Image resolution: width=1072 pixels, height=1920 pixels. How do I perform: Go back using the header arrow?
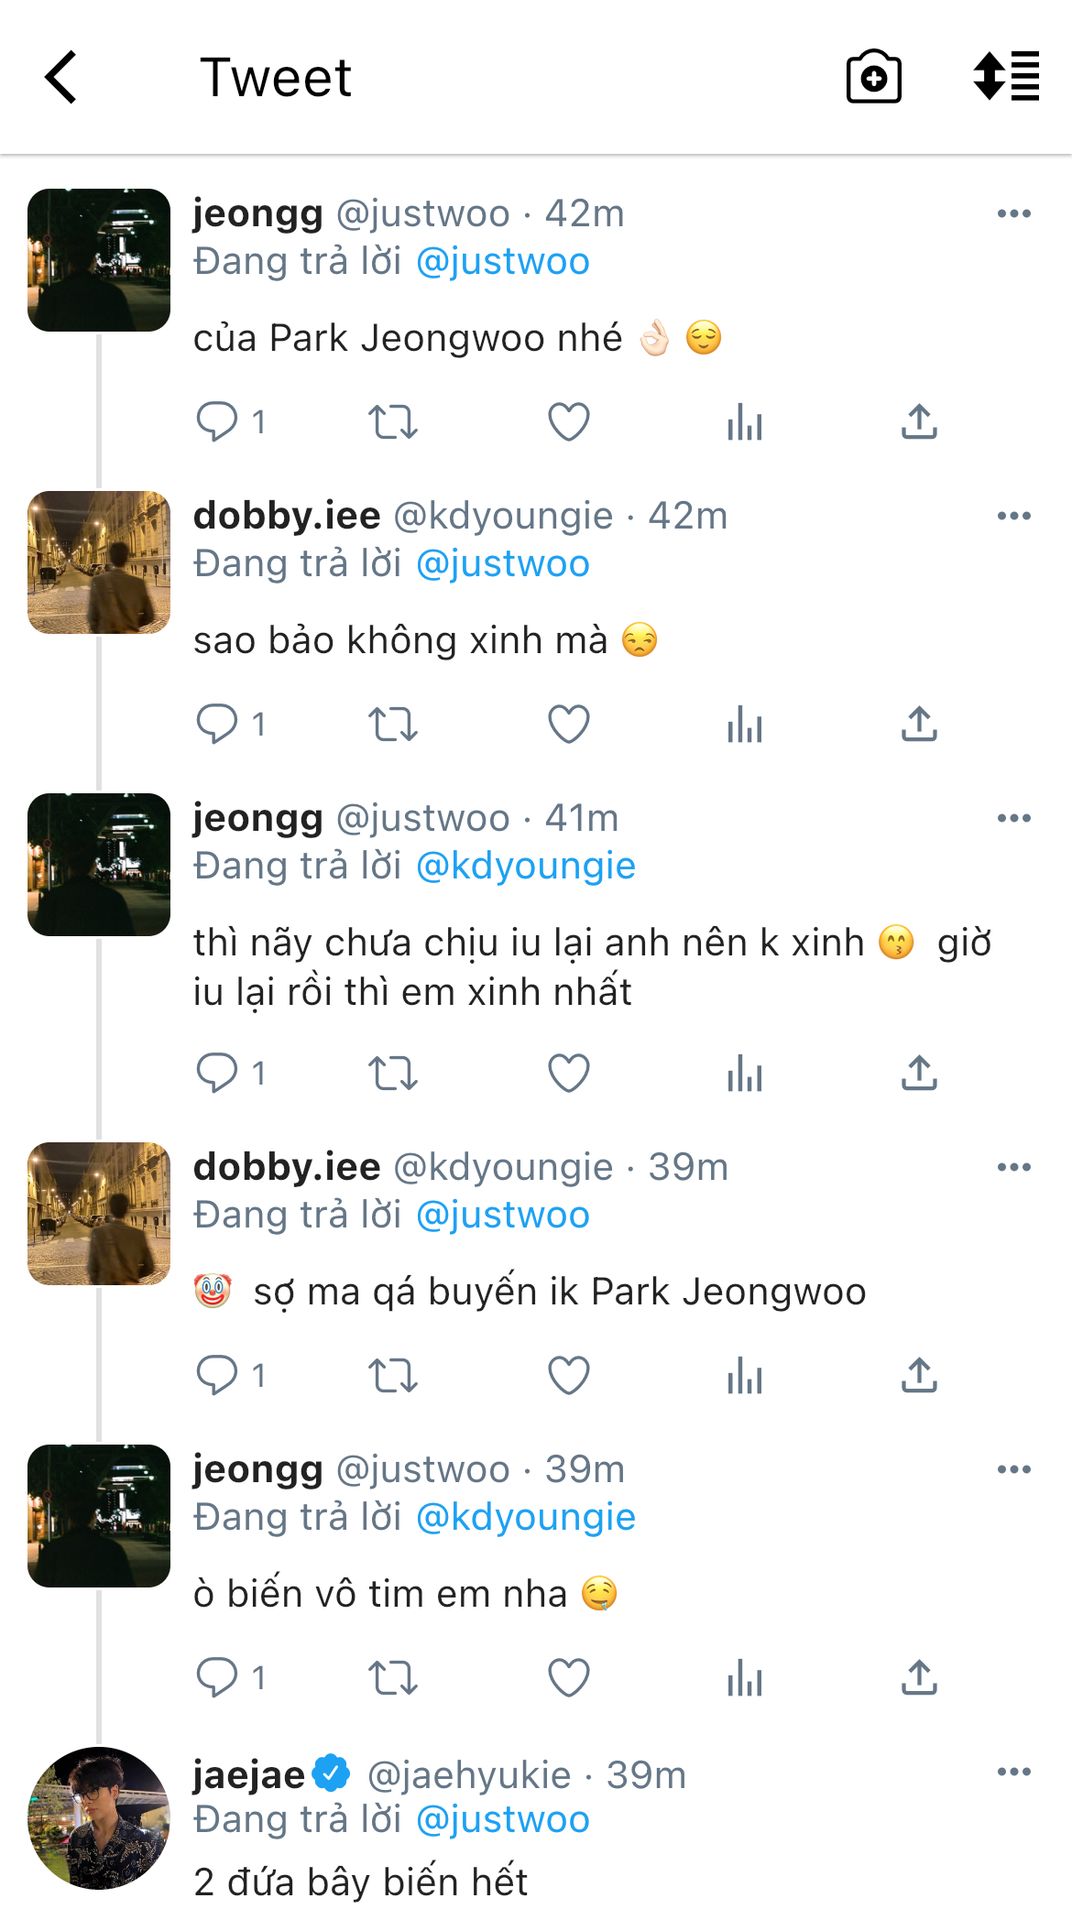[62, 77]
